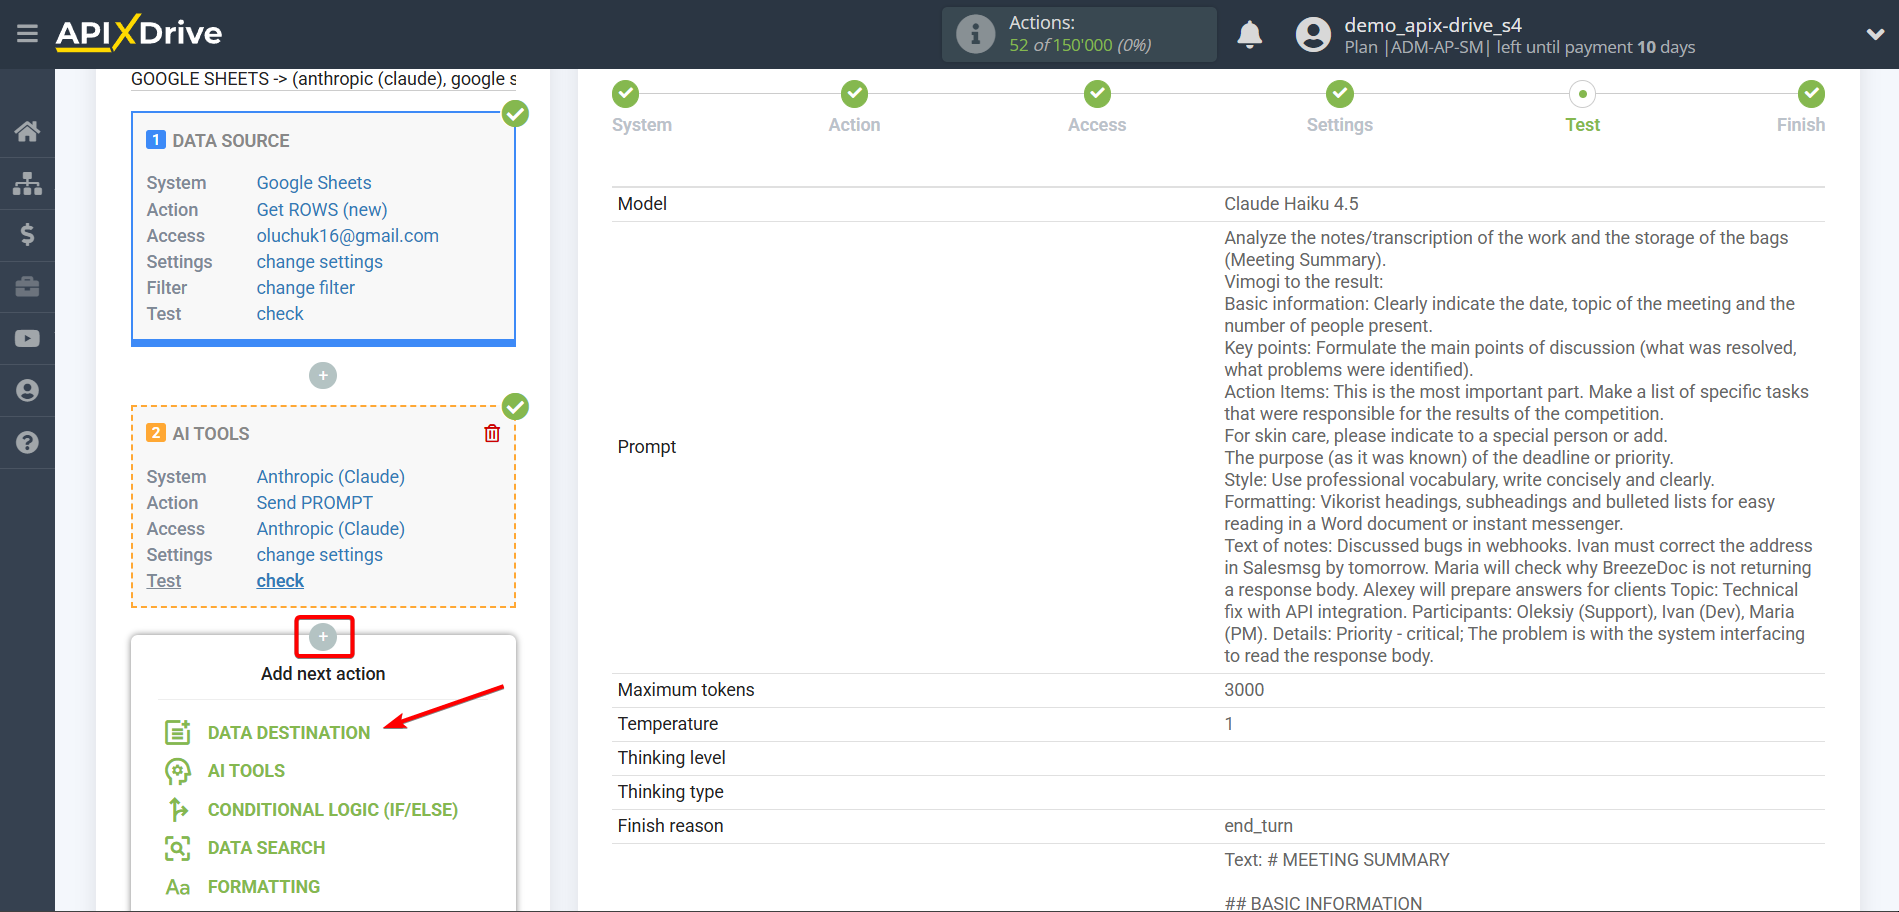Delete the AI Tools block with trash icon
1899x912 pixels.
(x=492, y=433)
